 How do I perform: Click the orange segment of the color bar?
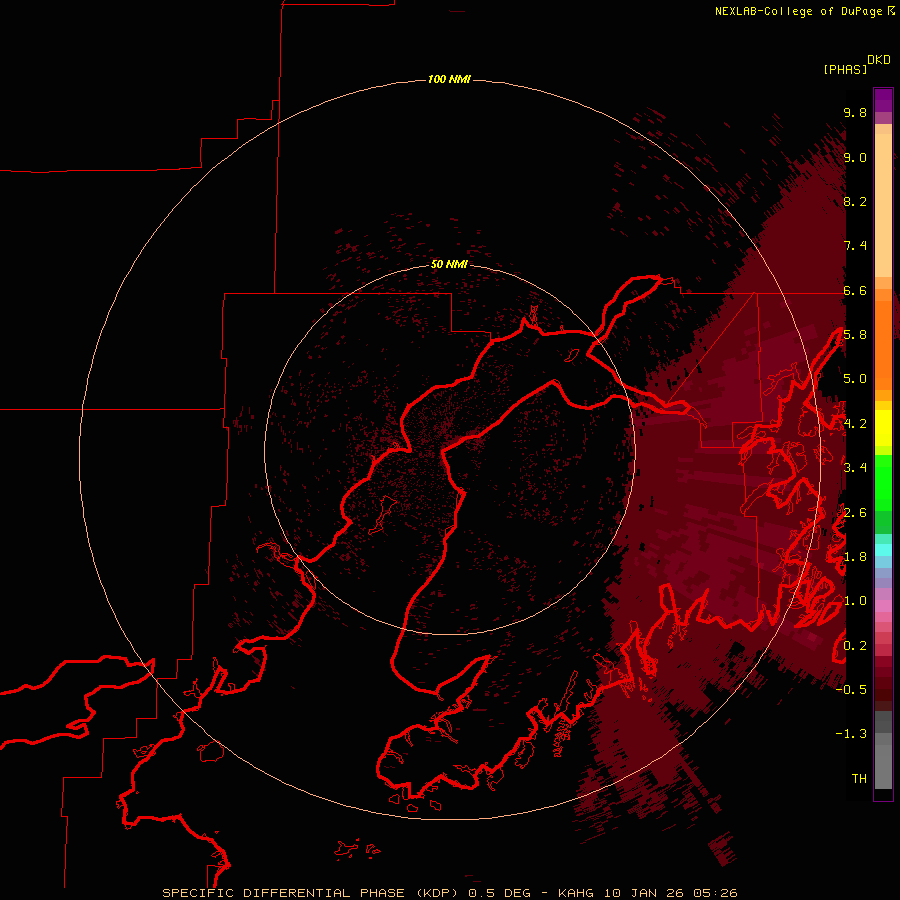pos(883,345)
